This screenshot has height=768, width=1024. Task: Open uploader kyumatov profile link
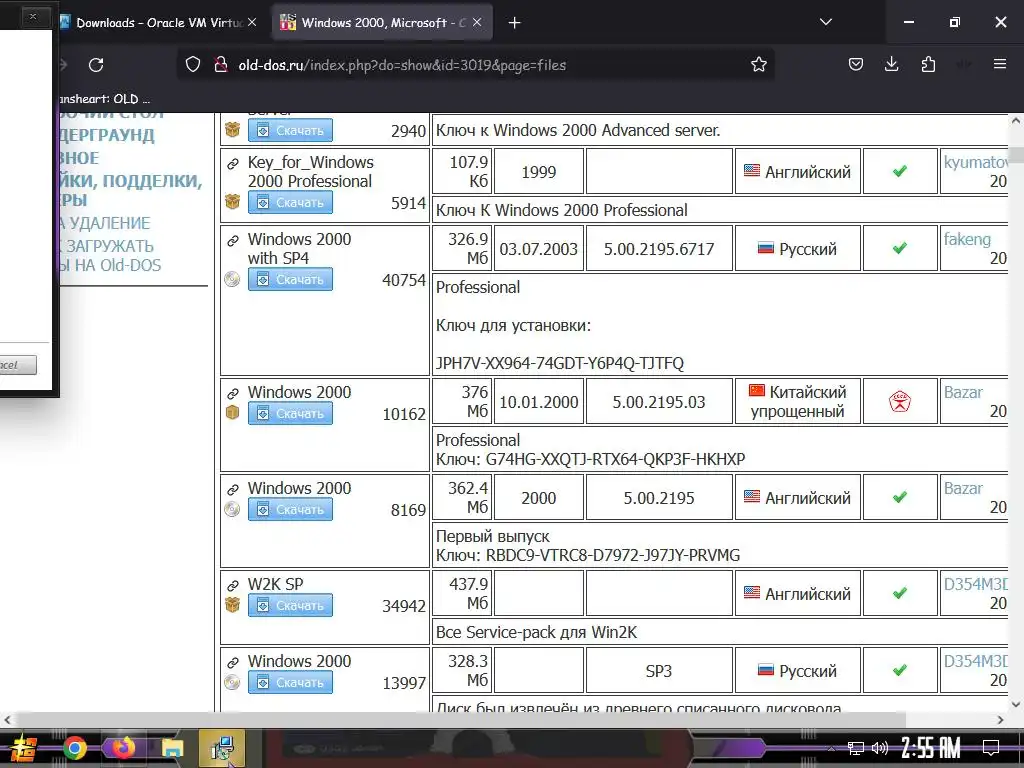point(975,162)
